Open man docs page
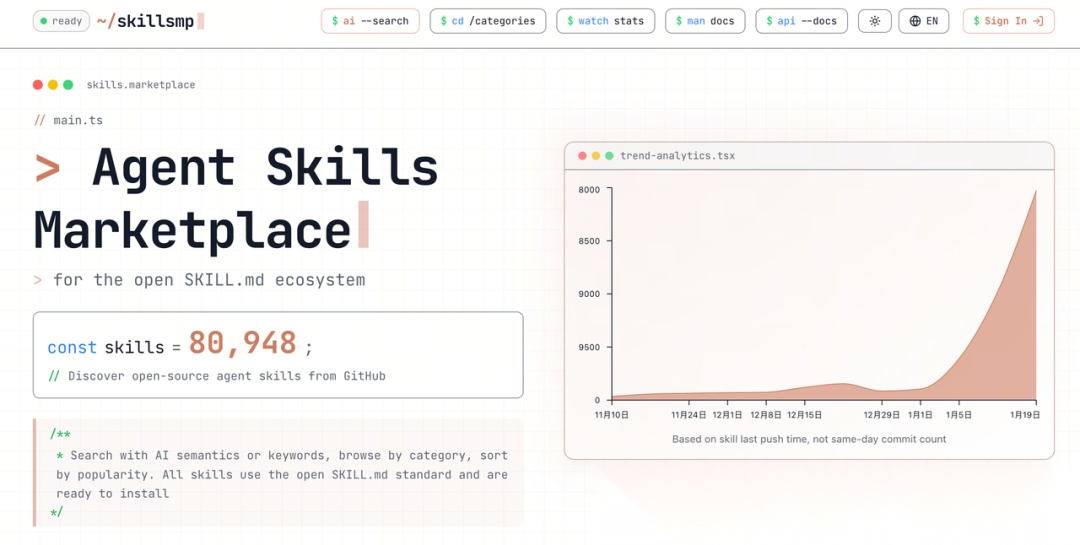Image resolution: width=1080 pixels, height=545 pixels. click(x=705, y=21)
